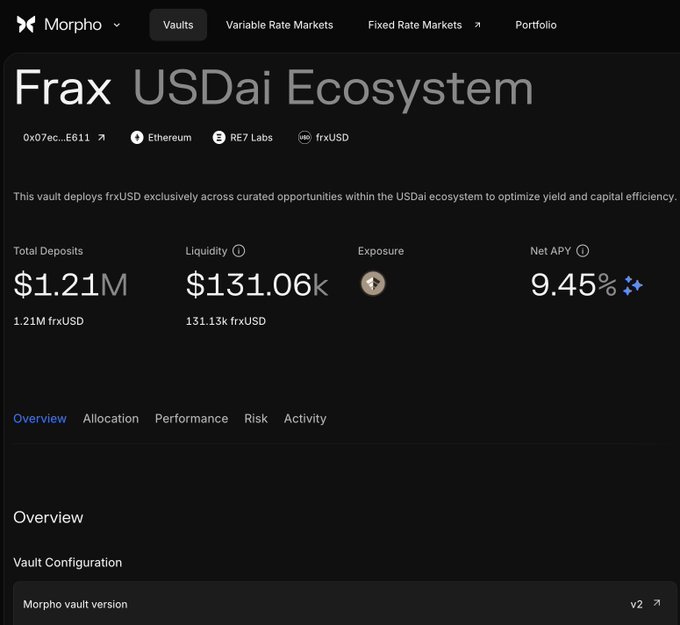This screenshot has height=625, width=680.
Task: Click the 131.13k frxUSD liquidity amount
Action: [x=226, y=321]
